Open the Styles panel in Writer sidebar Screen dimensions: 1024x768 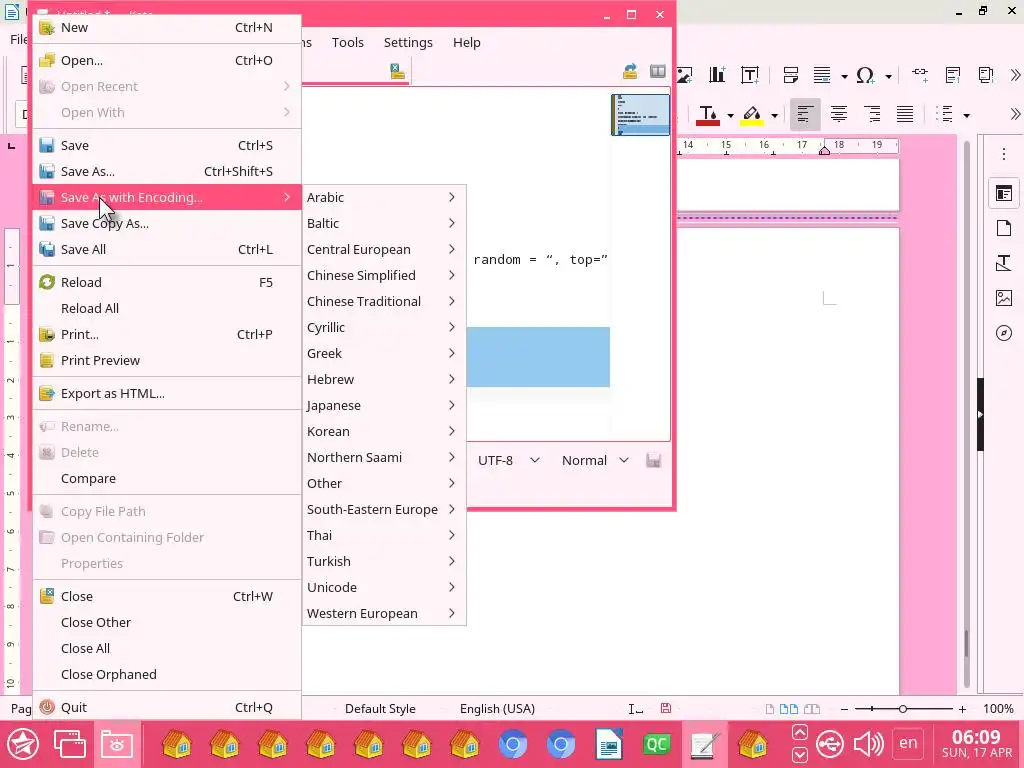point(1004,263)
